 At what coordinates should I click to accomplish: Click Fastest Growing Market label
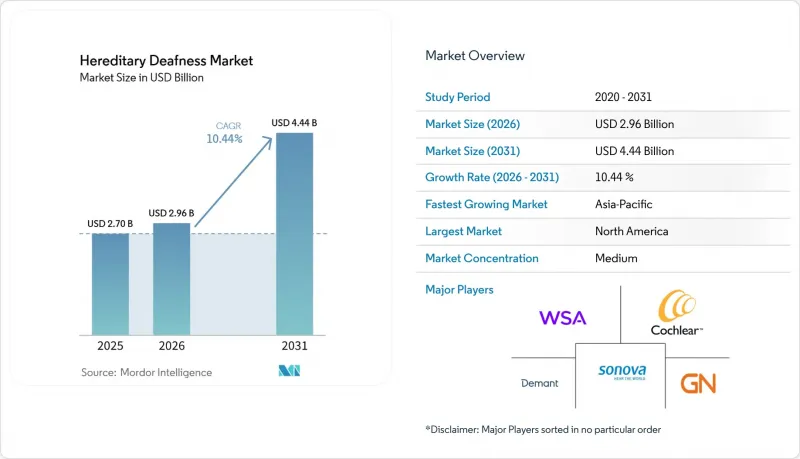[486, 204]
